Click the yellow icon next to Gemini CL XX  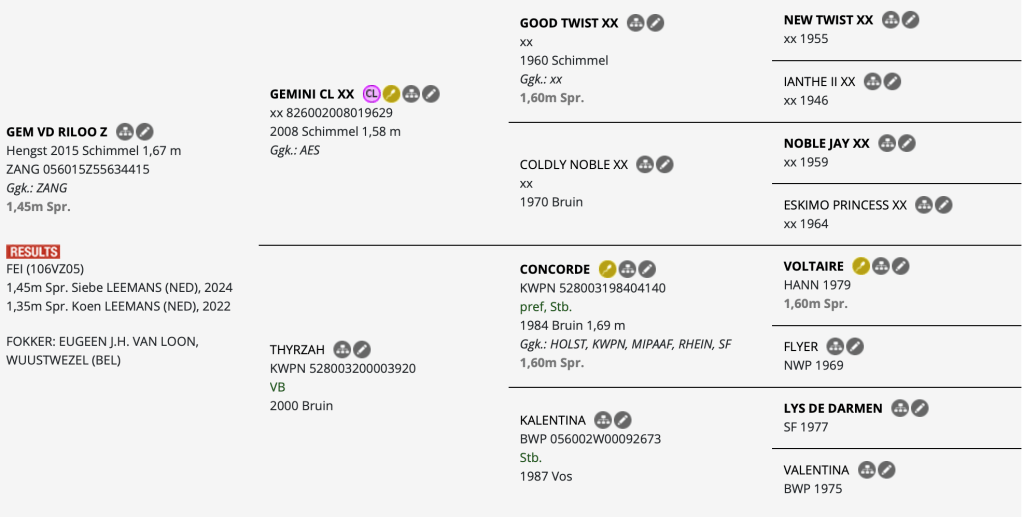coord(392,94)
